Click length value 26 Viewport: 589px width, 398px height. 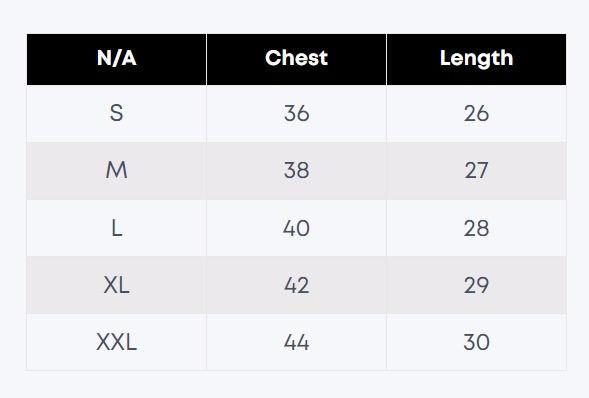tap(476, 113)
